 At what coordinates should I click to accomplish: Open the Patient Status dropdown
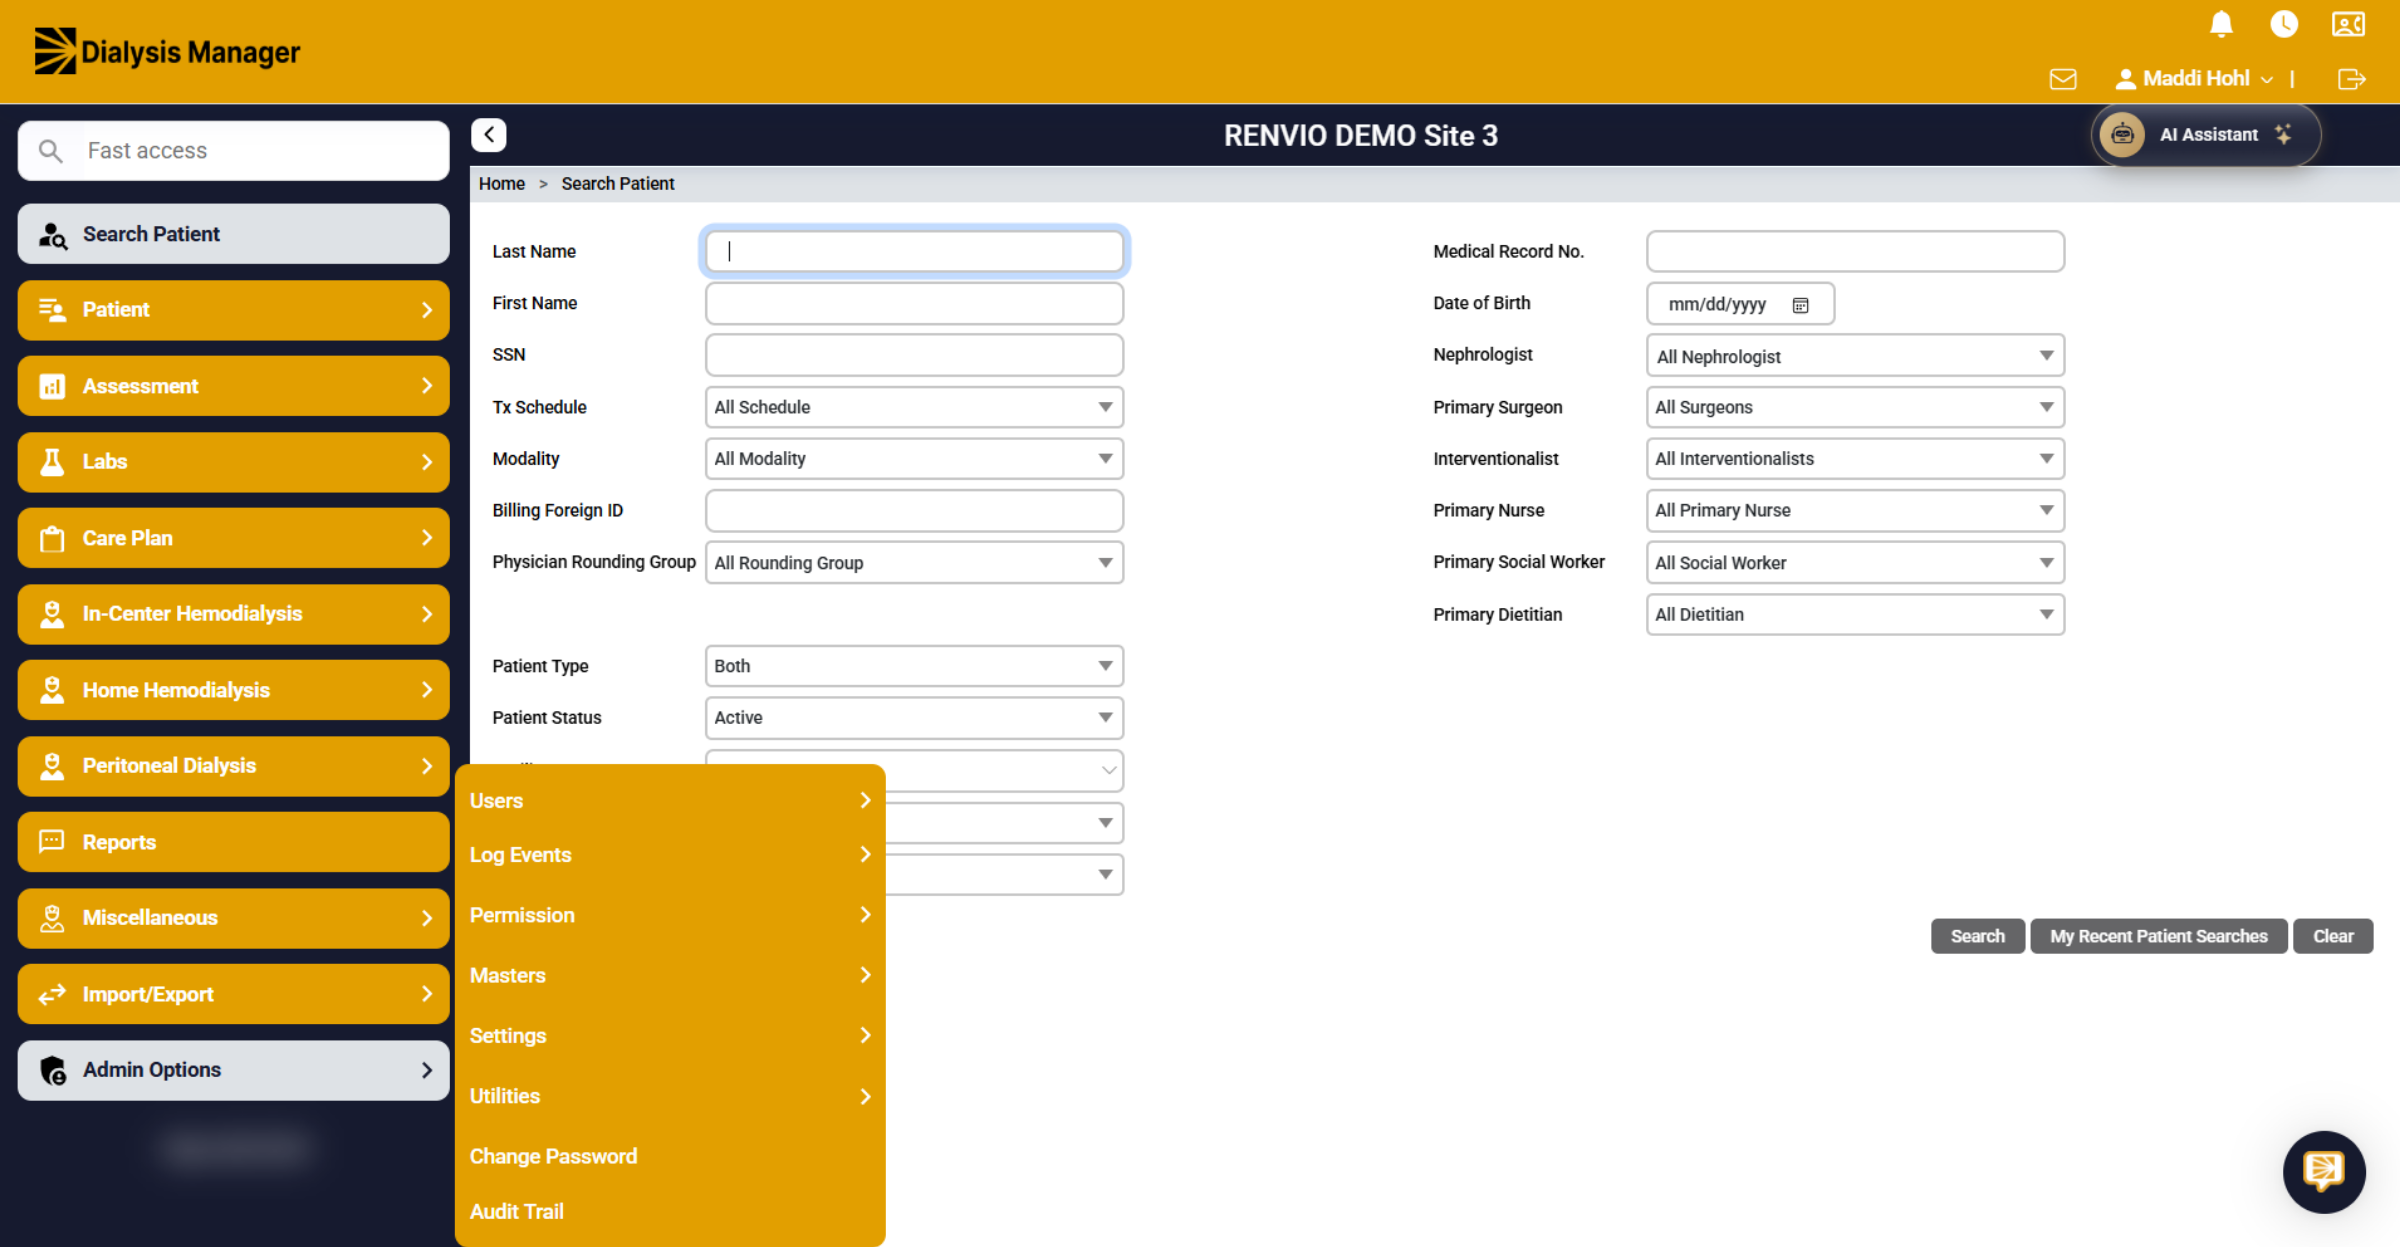pyautogui.click(x=914, y=718)
